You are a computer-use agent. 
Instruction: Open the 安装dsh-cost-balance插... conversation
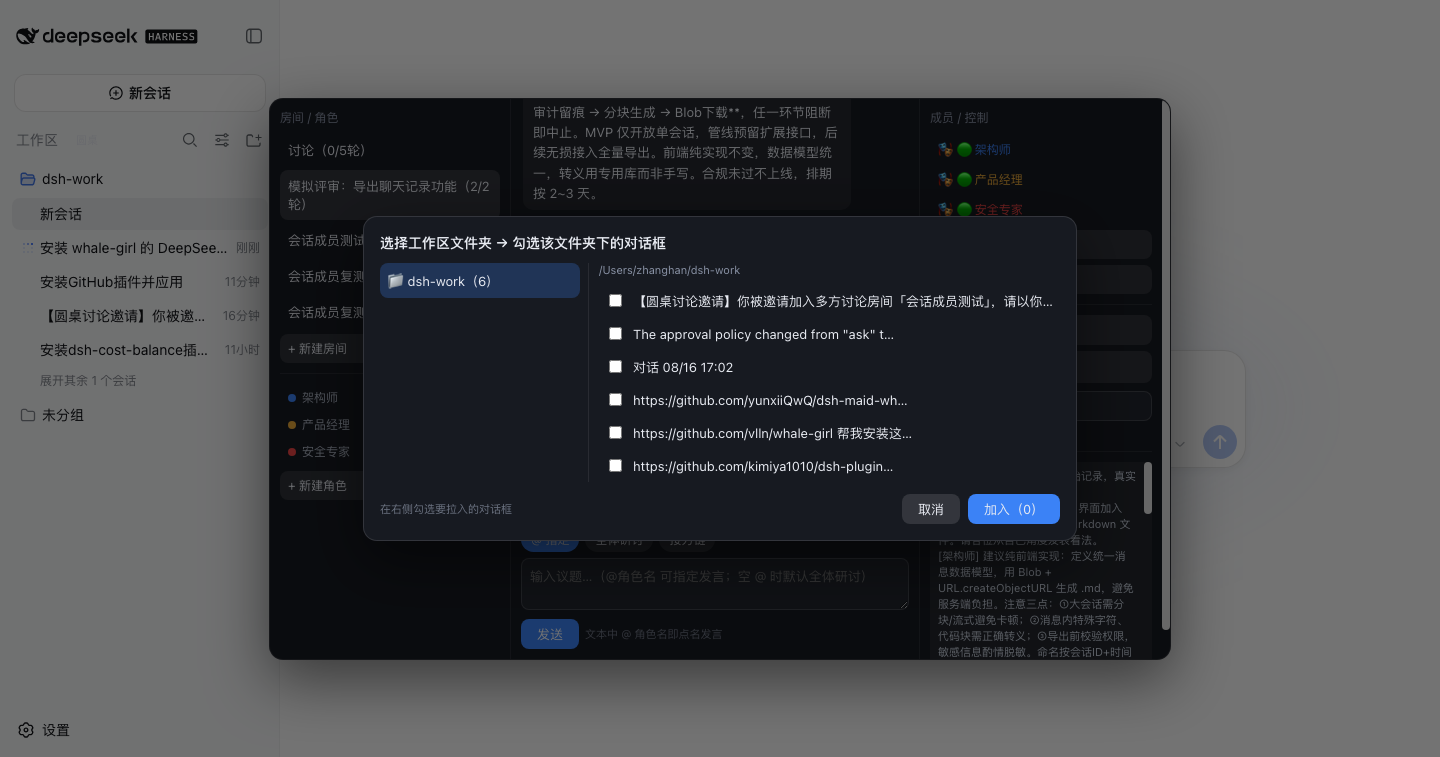pyautogui.click(x=140, y=350)
